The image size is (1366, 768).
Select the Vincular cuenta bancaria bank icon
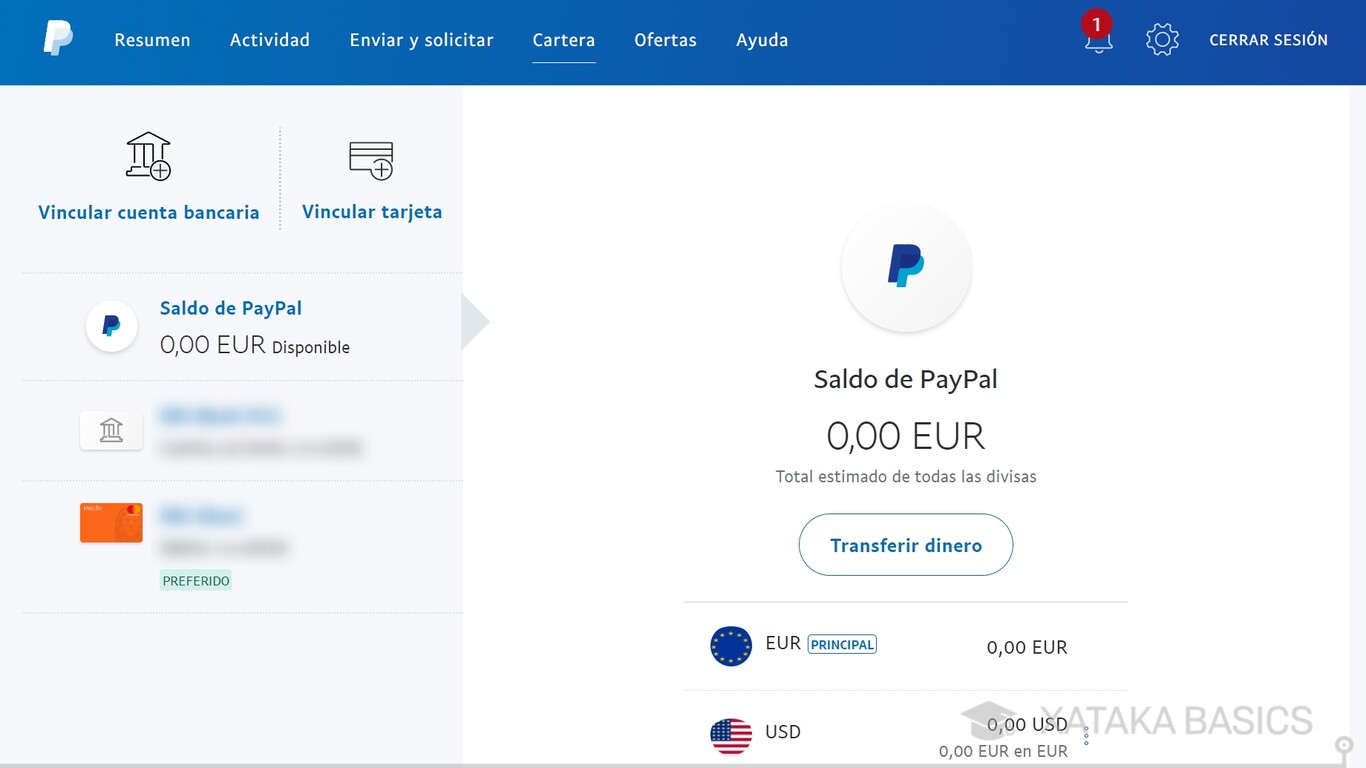[148, 155]
